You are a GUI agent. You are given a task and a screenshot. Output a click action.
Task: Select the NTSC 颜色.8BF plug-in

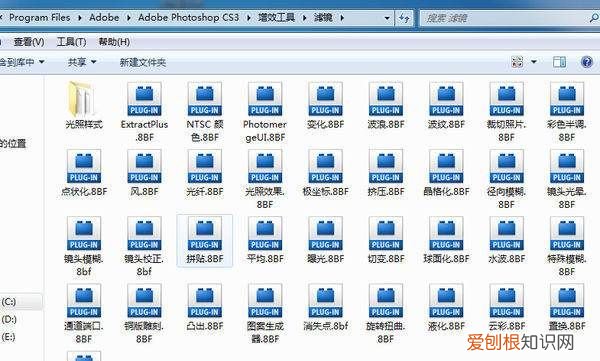tap(205, 111)
